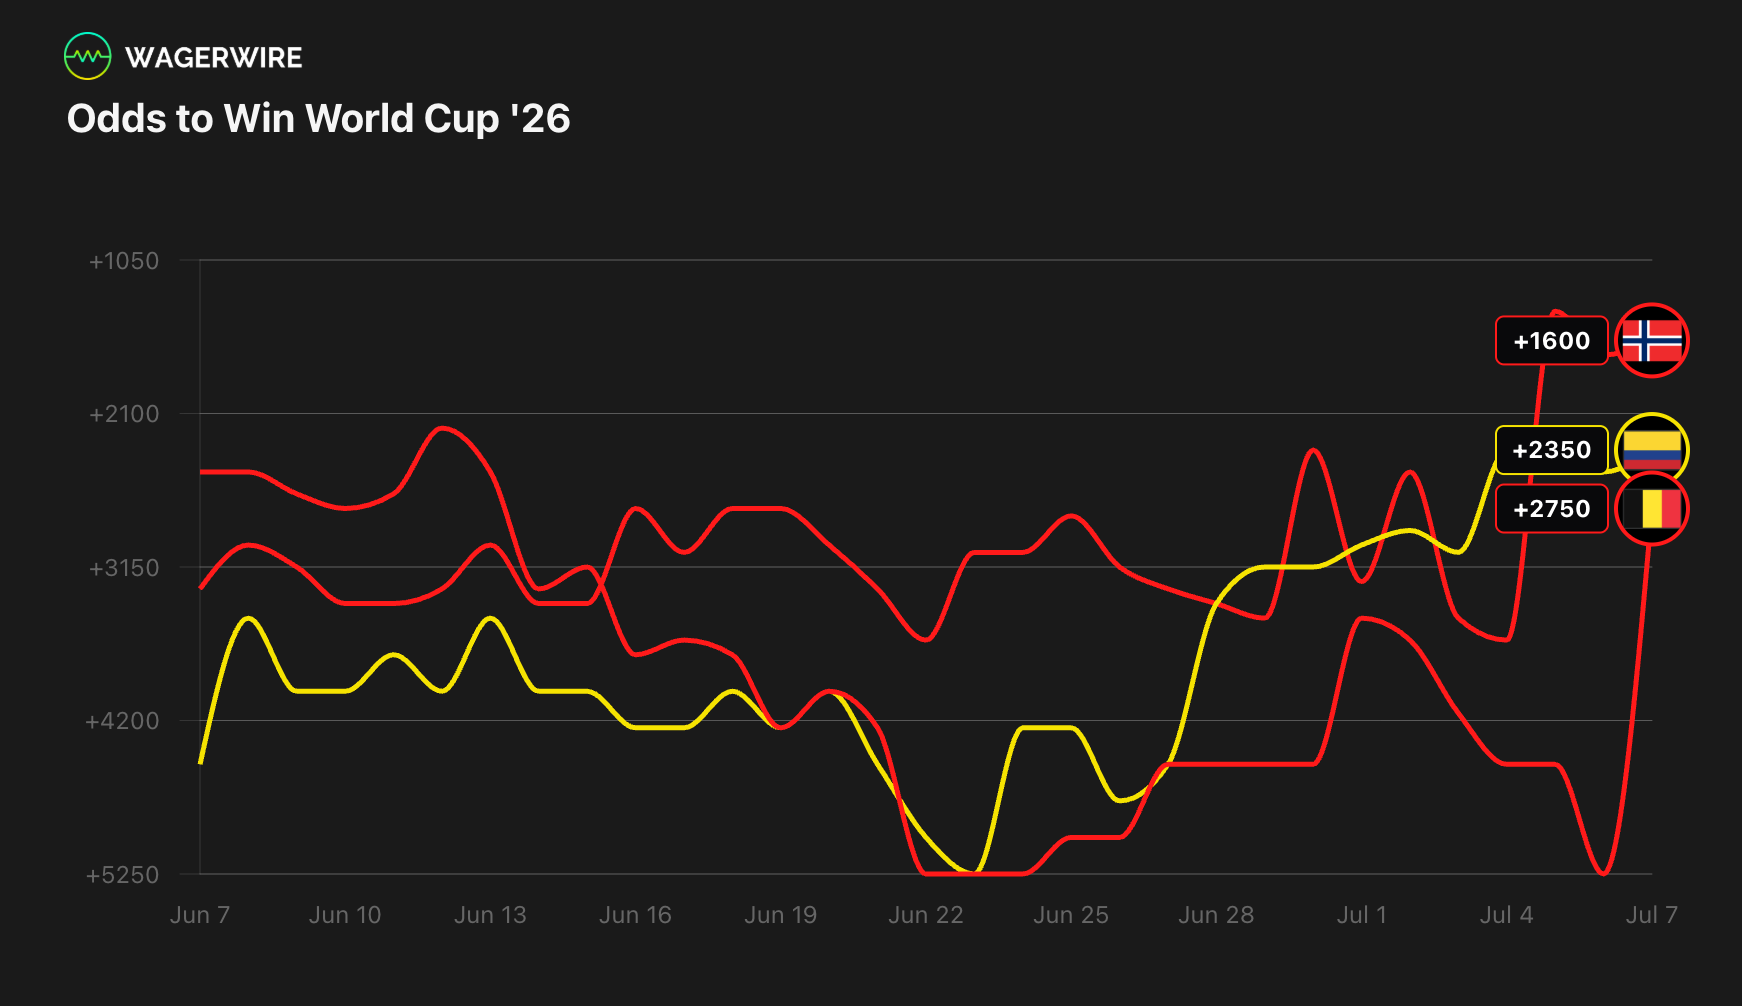Select the Belgium flag icon
This screenshot has height=1006, width=1742.
(x=1652, y=509)
